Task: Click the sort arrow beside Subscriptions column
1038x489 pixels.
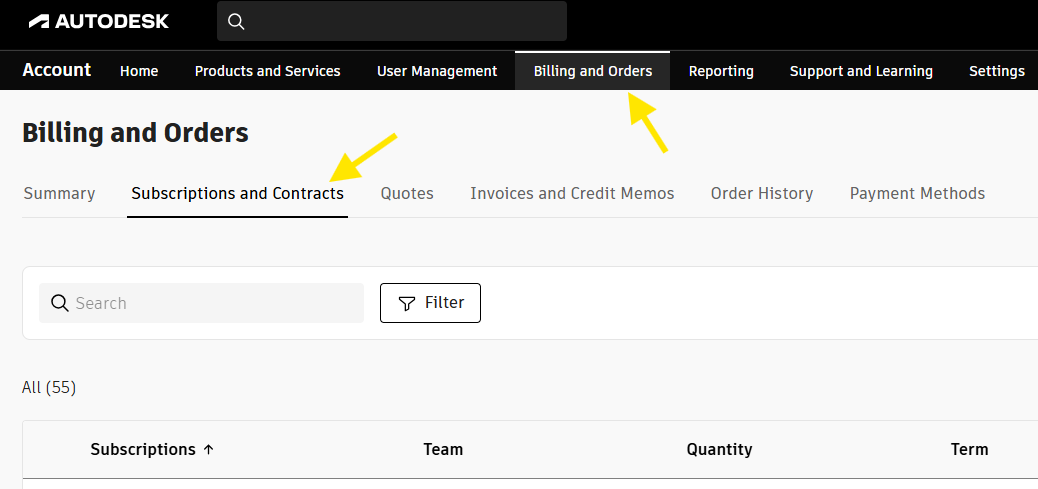Action: [209, 450]
